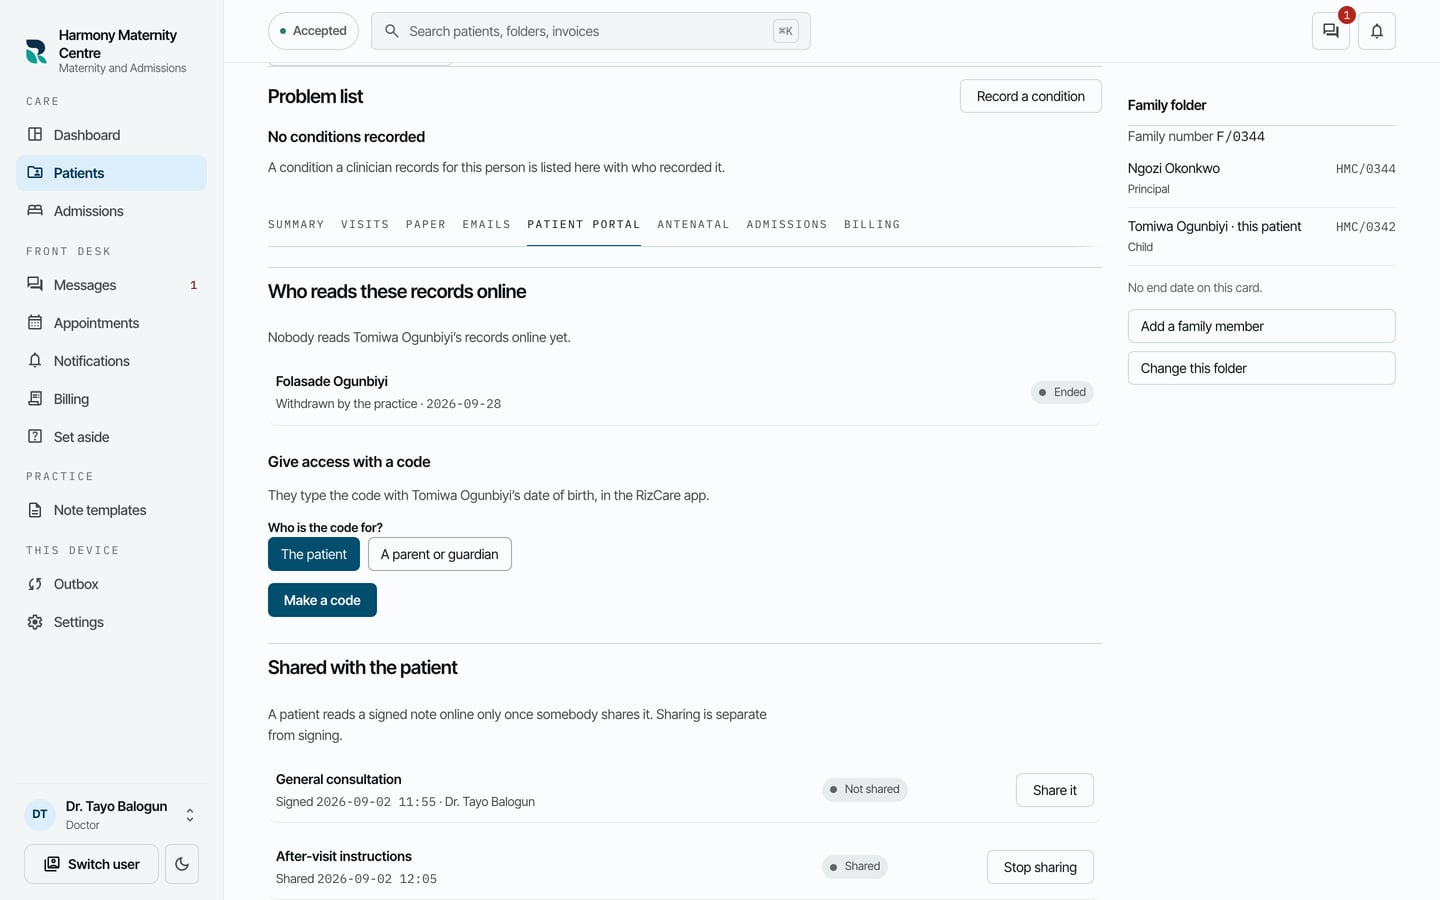1440x900 pixels.
Task: Open the messages icon in top bar
Action: pyautogui.click(x=1330, y=31)
